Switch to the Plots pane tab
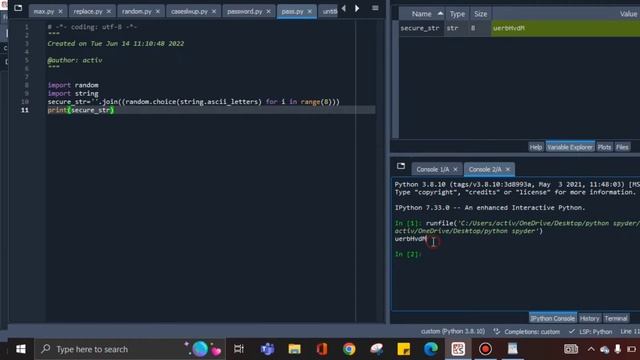 click(604, 147)
